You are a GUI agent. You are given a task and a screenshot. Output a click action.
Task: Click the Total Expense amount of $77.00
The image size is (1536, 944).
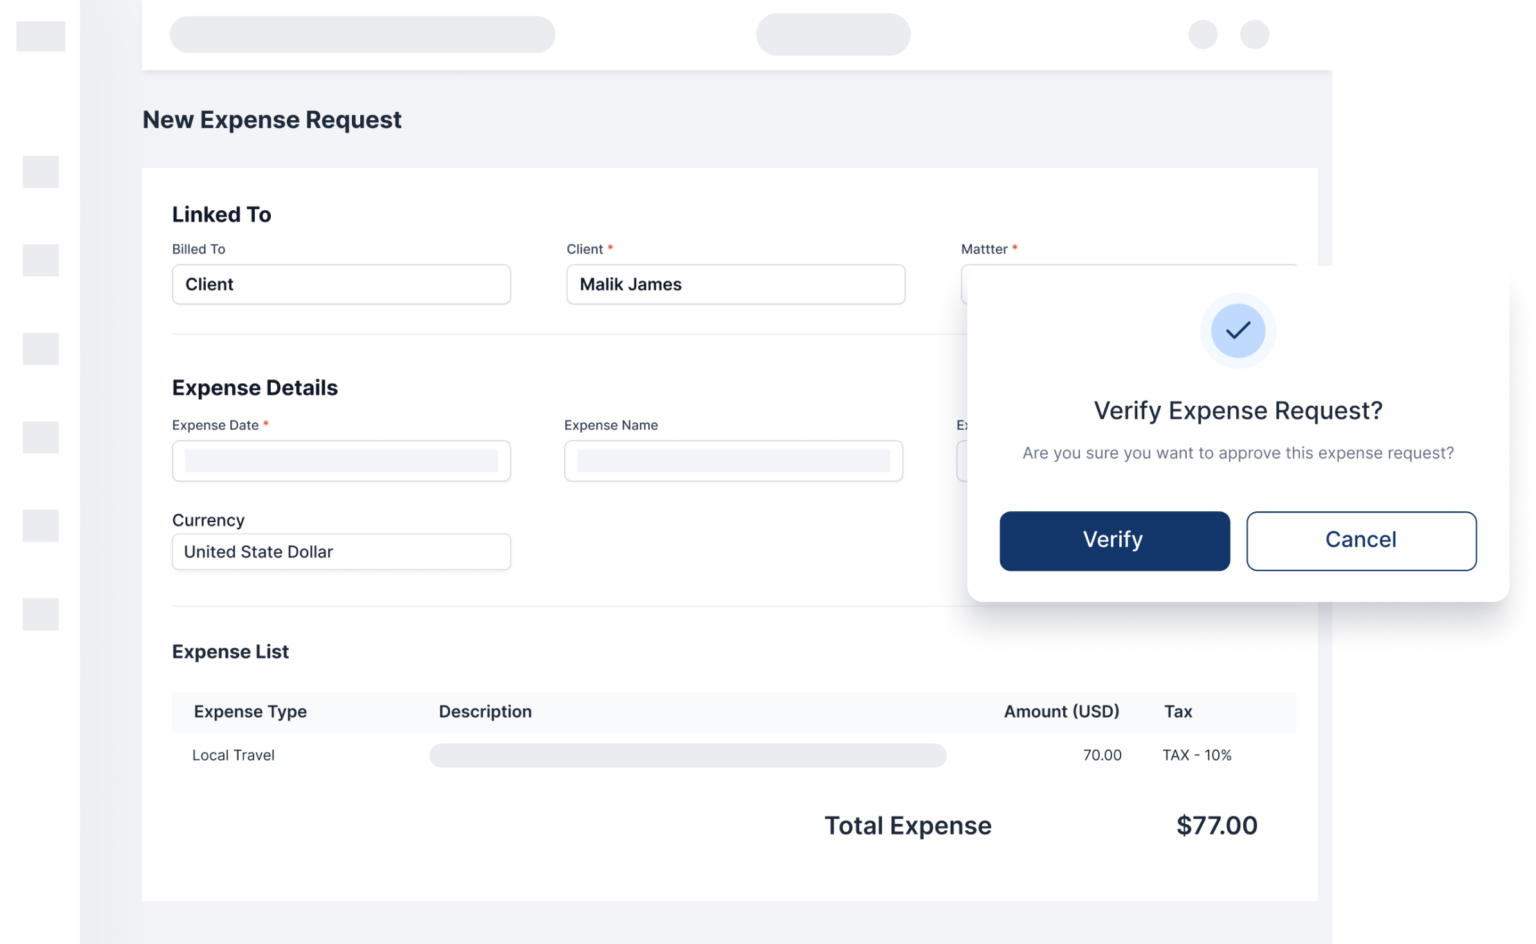coord(1217,825)
